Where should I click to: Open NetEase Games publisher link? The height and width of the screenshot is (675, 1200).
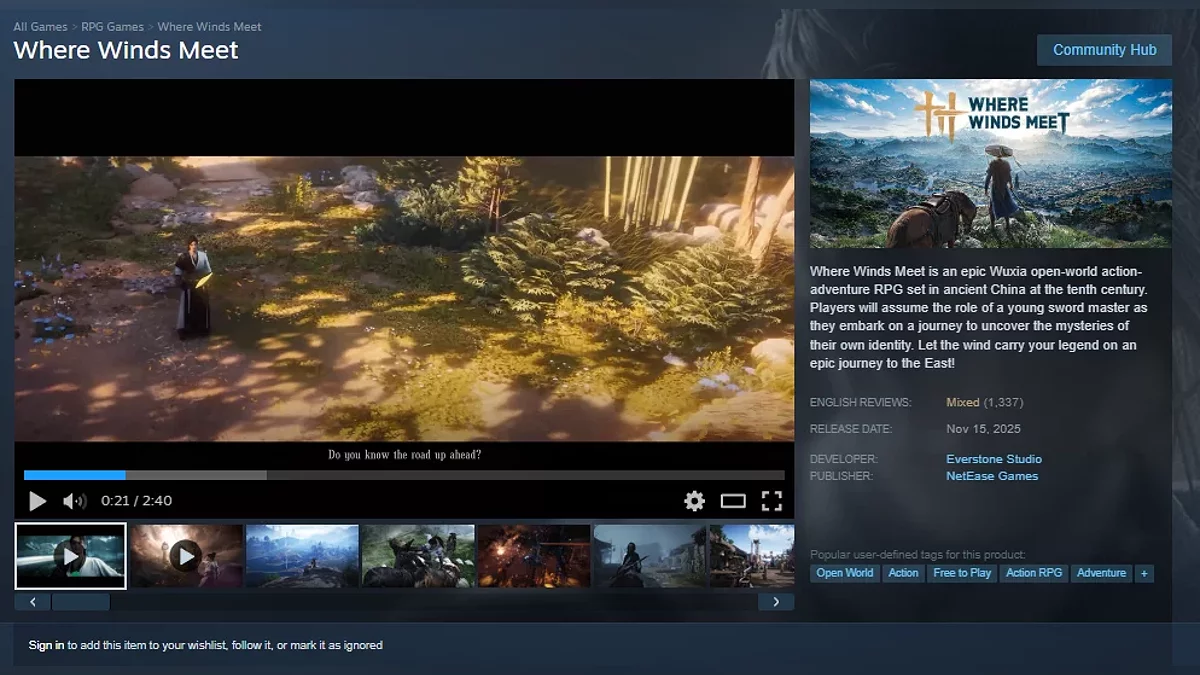coord(992,476)
